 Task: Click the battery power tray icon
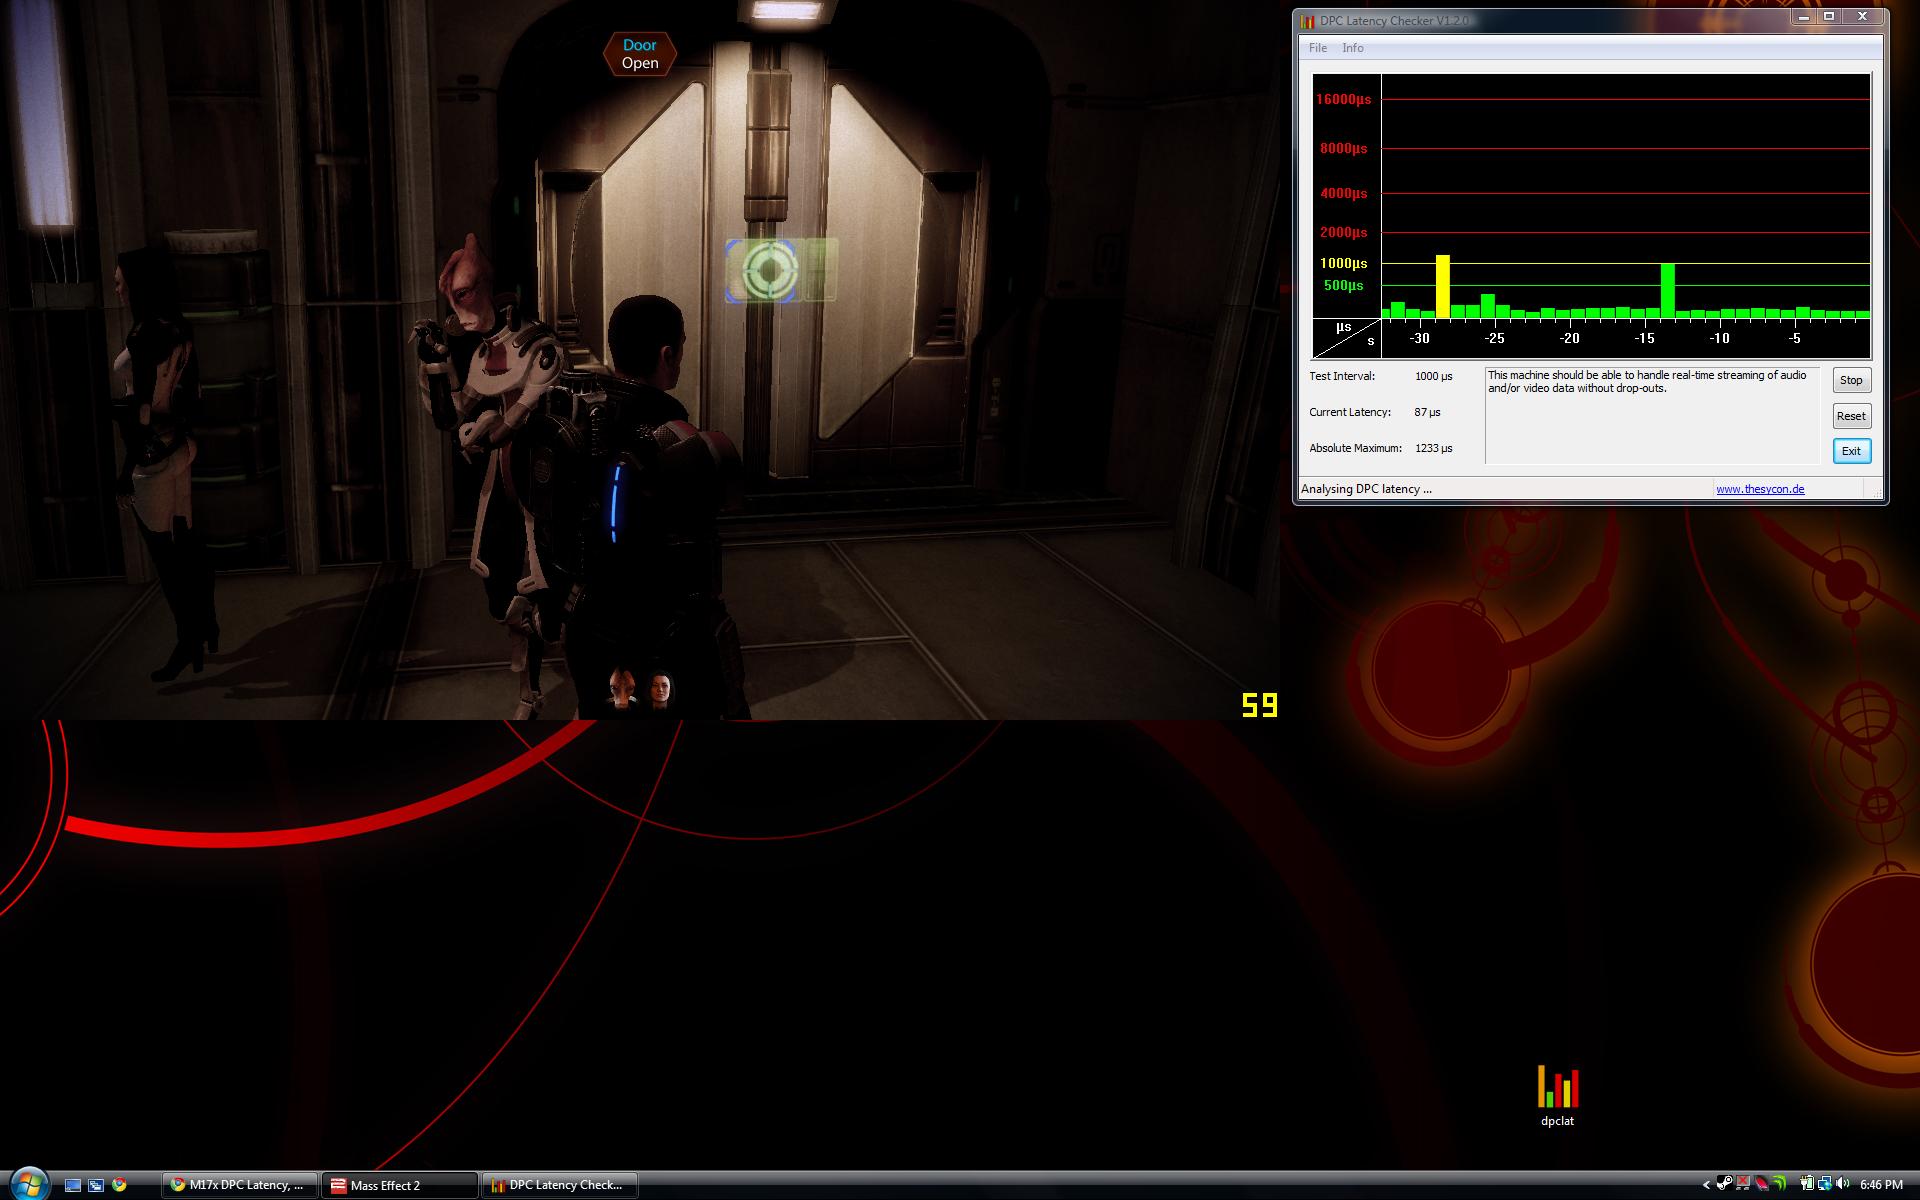pos(1807,1184)
